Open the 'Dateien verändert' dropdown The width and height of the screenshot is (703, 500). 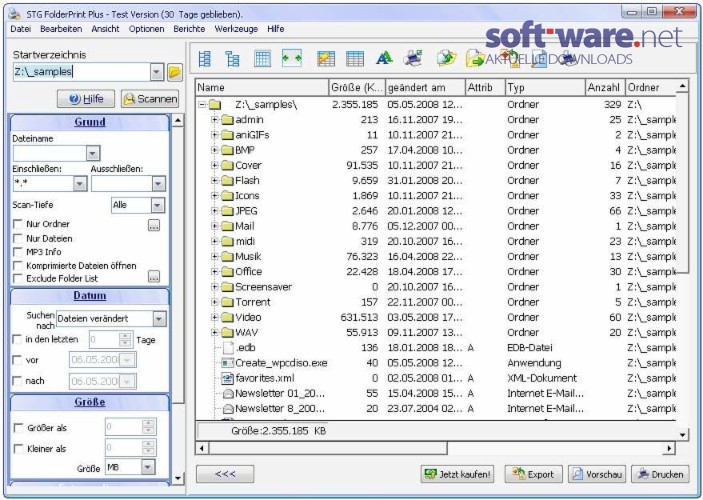(x=159, y=319)
